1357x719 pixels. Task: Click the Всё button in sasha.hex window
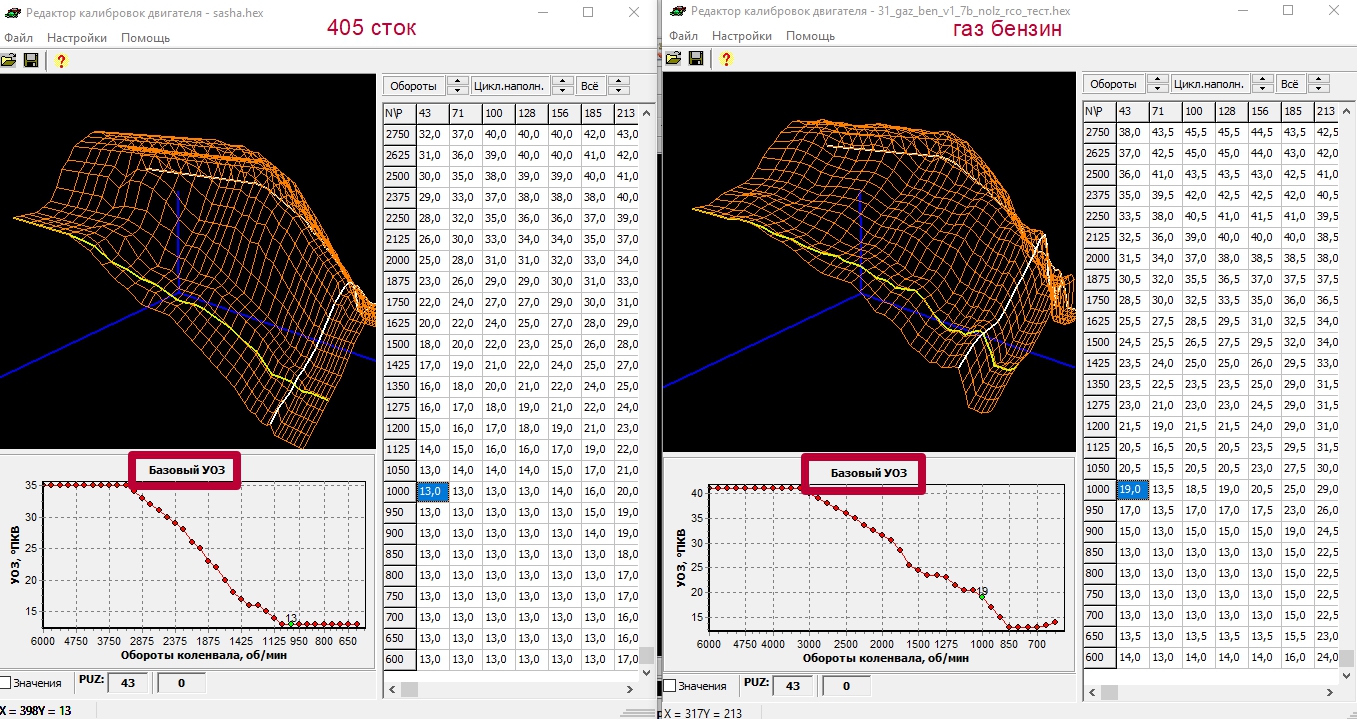tap(591, 86)
